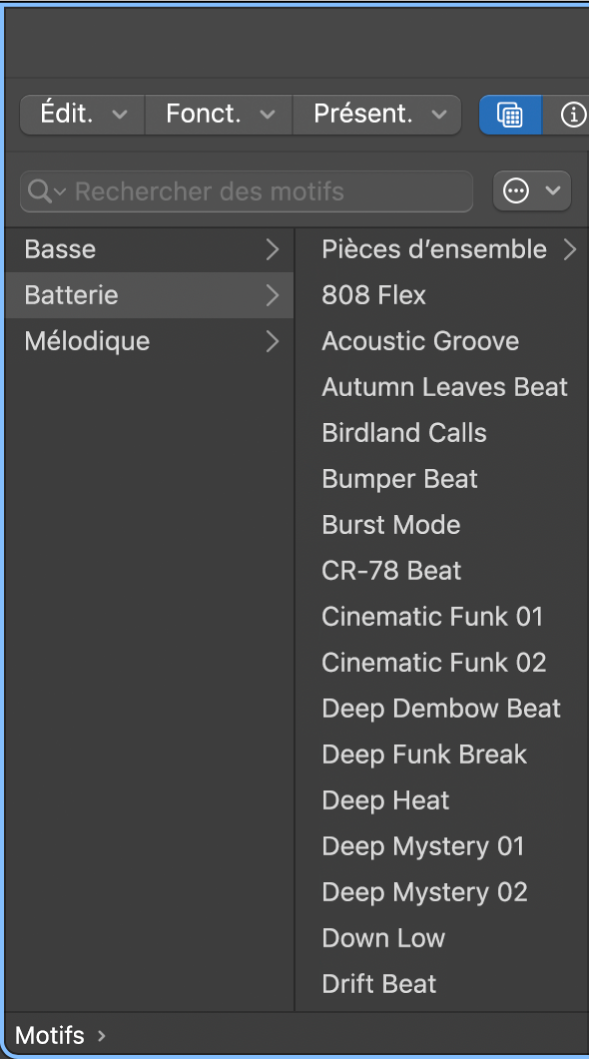
Task: Expand the Basse category chevron
Action: point(272,250)
